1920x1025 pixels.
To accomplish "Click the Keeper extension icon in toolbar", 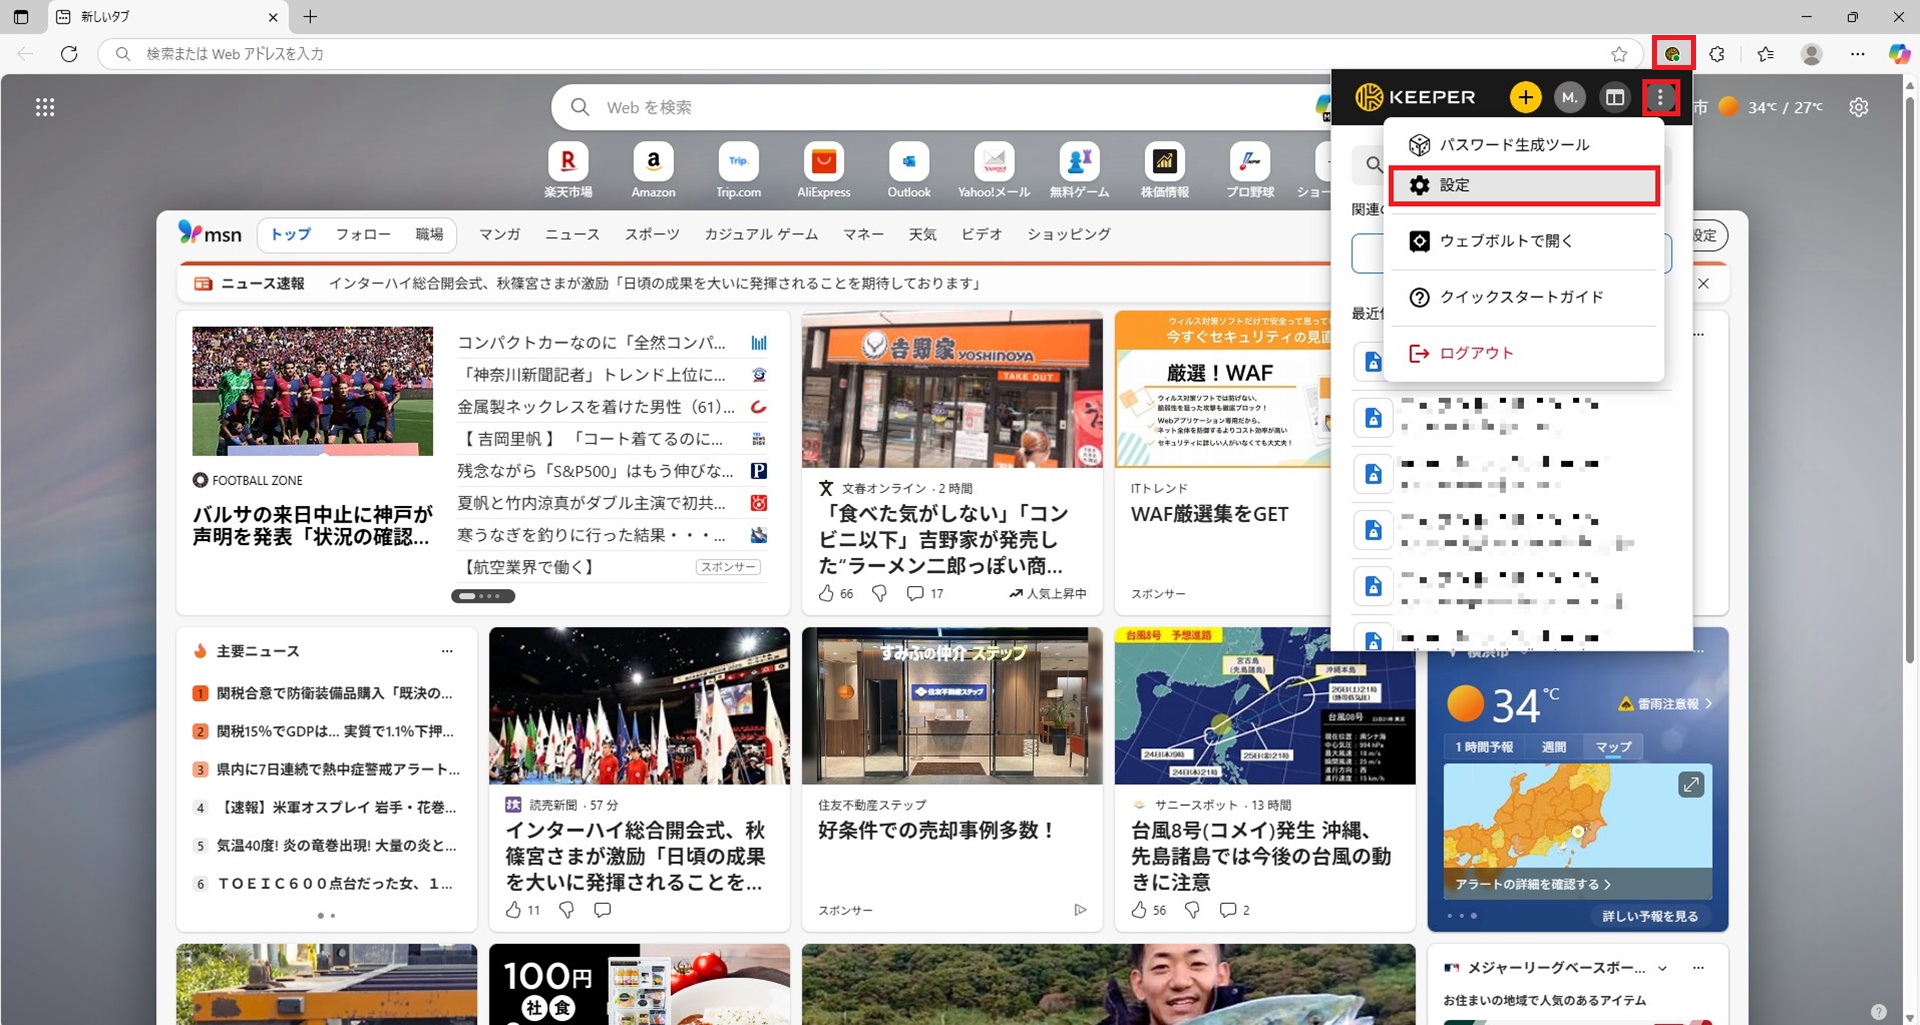I will [x=1673, y=54].
